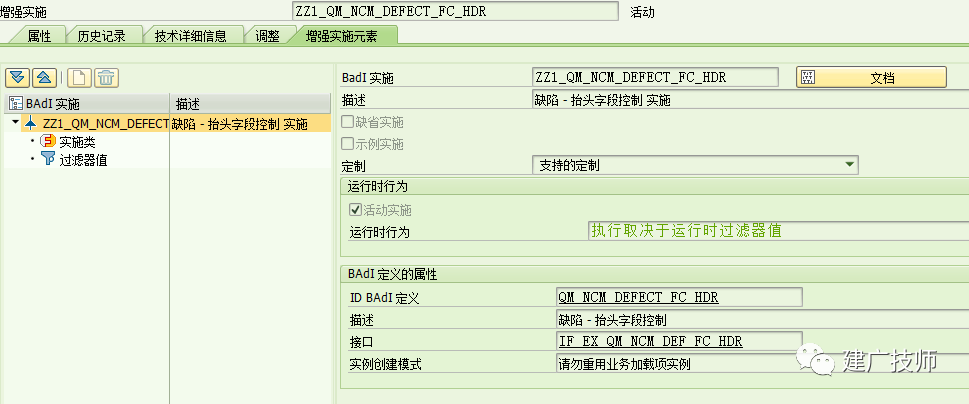
Task: Click the ID BAdI 定义 label
Action: (384, 298)
